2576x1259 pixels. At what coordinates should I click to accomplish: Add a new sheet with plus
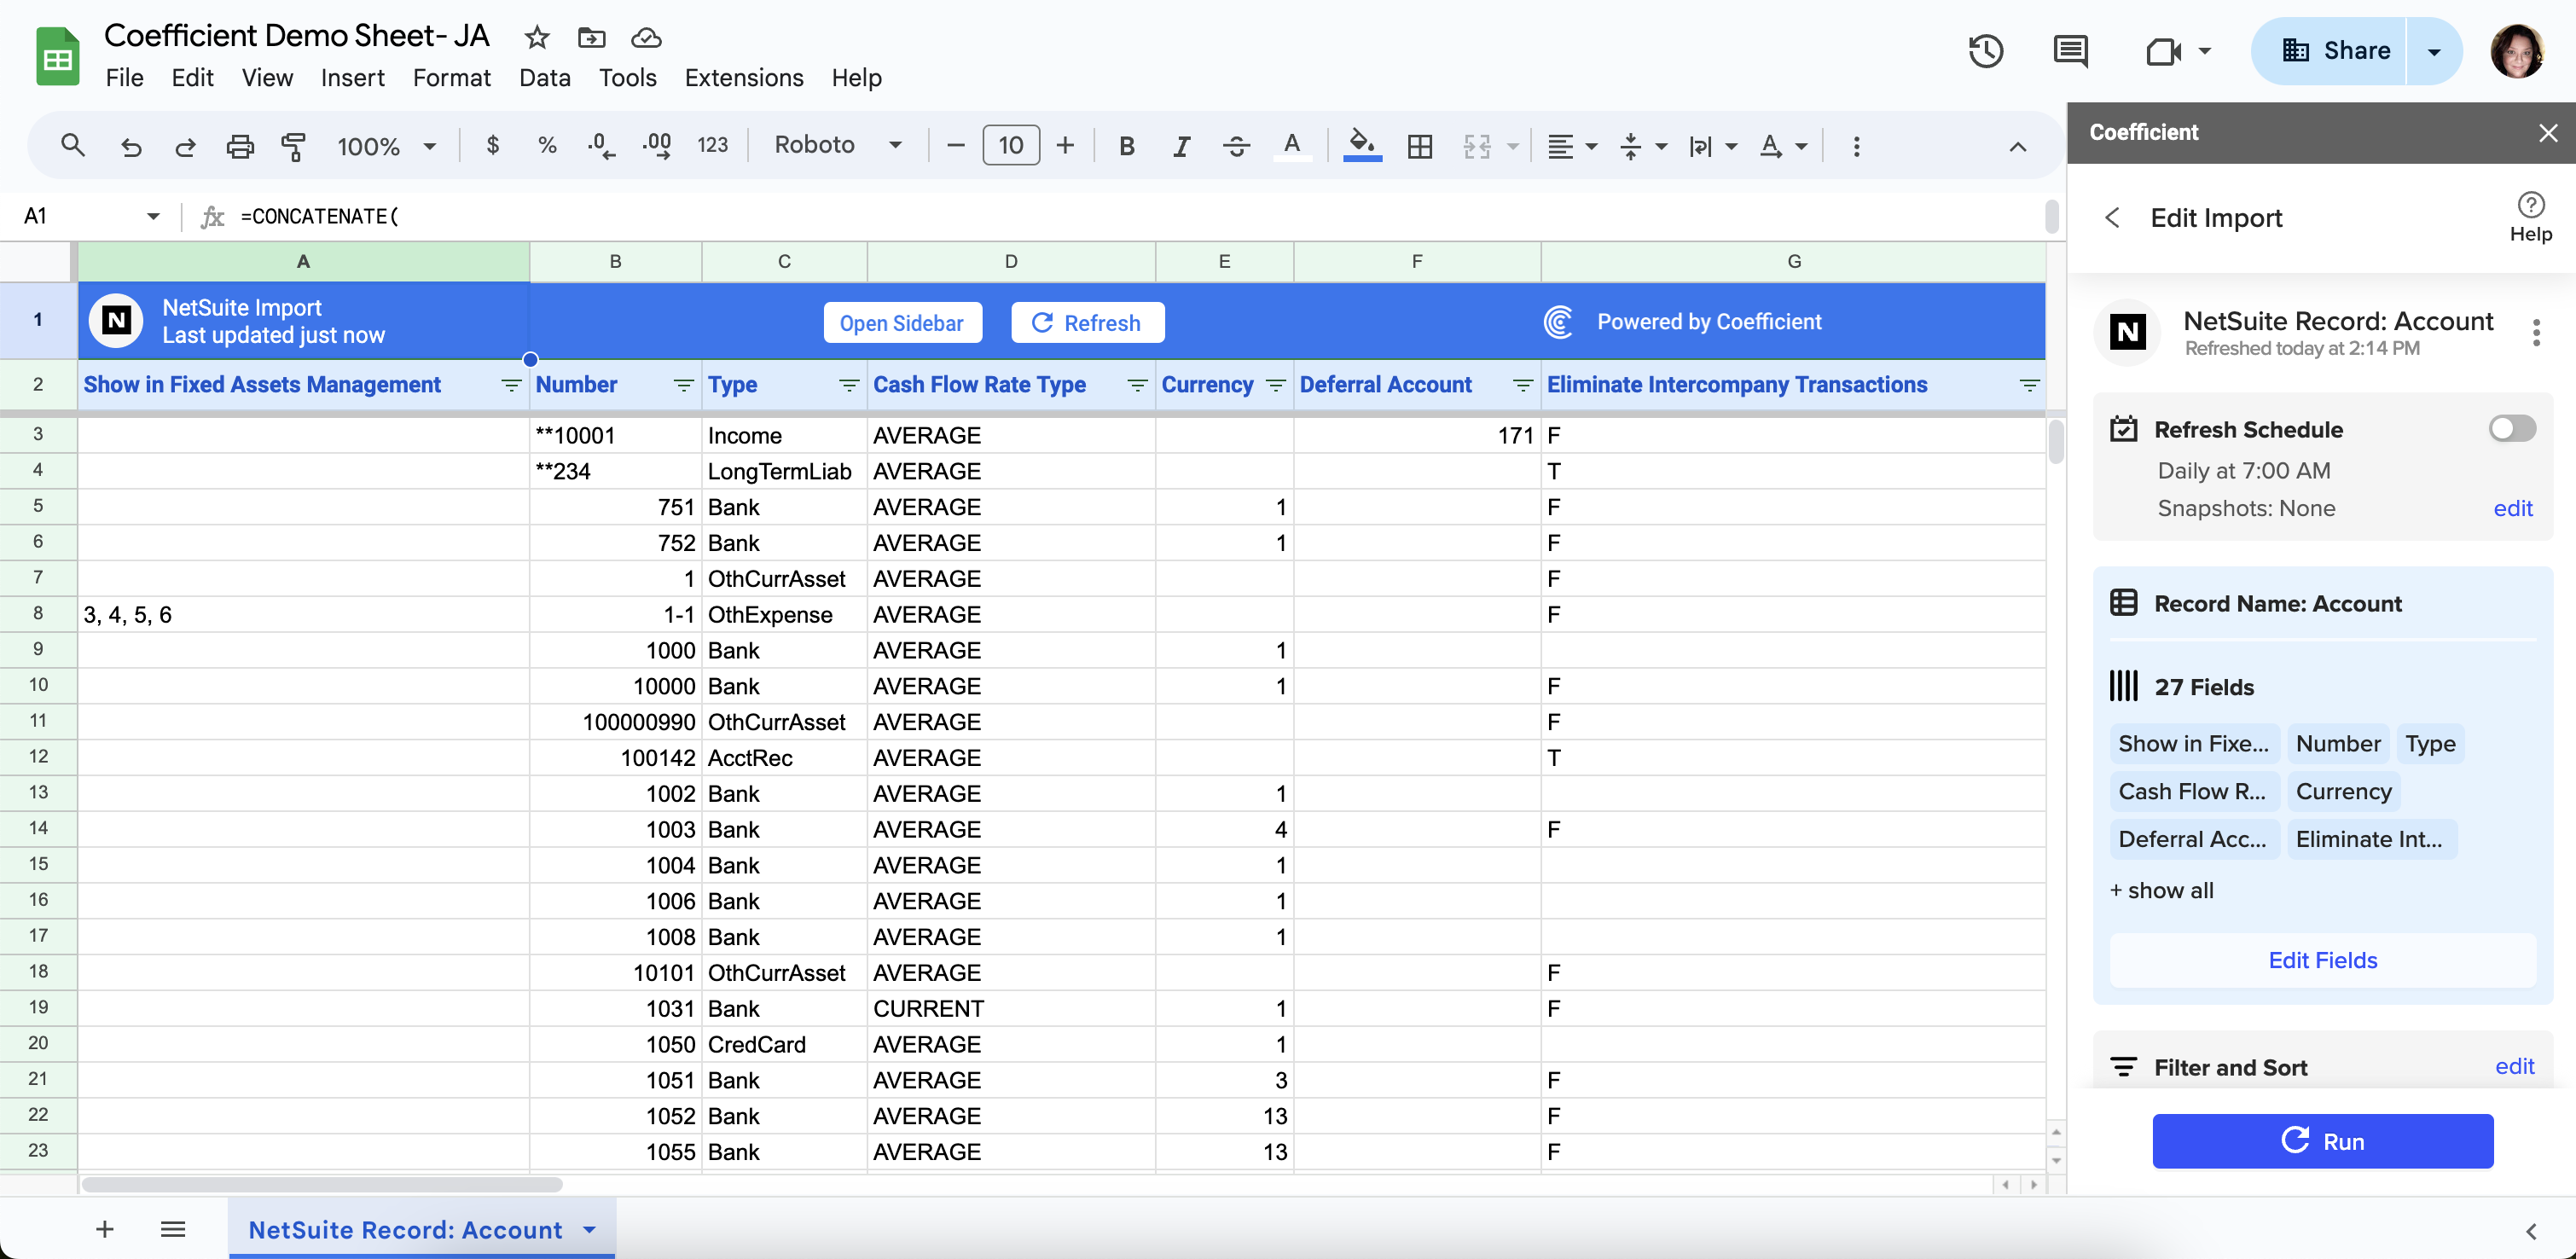pyautogui.click(x=104, y=1229)
